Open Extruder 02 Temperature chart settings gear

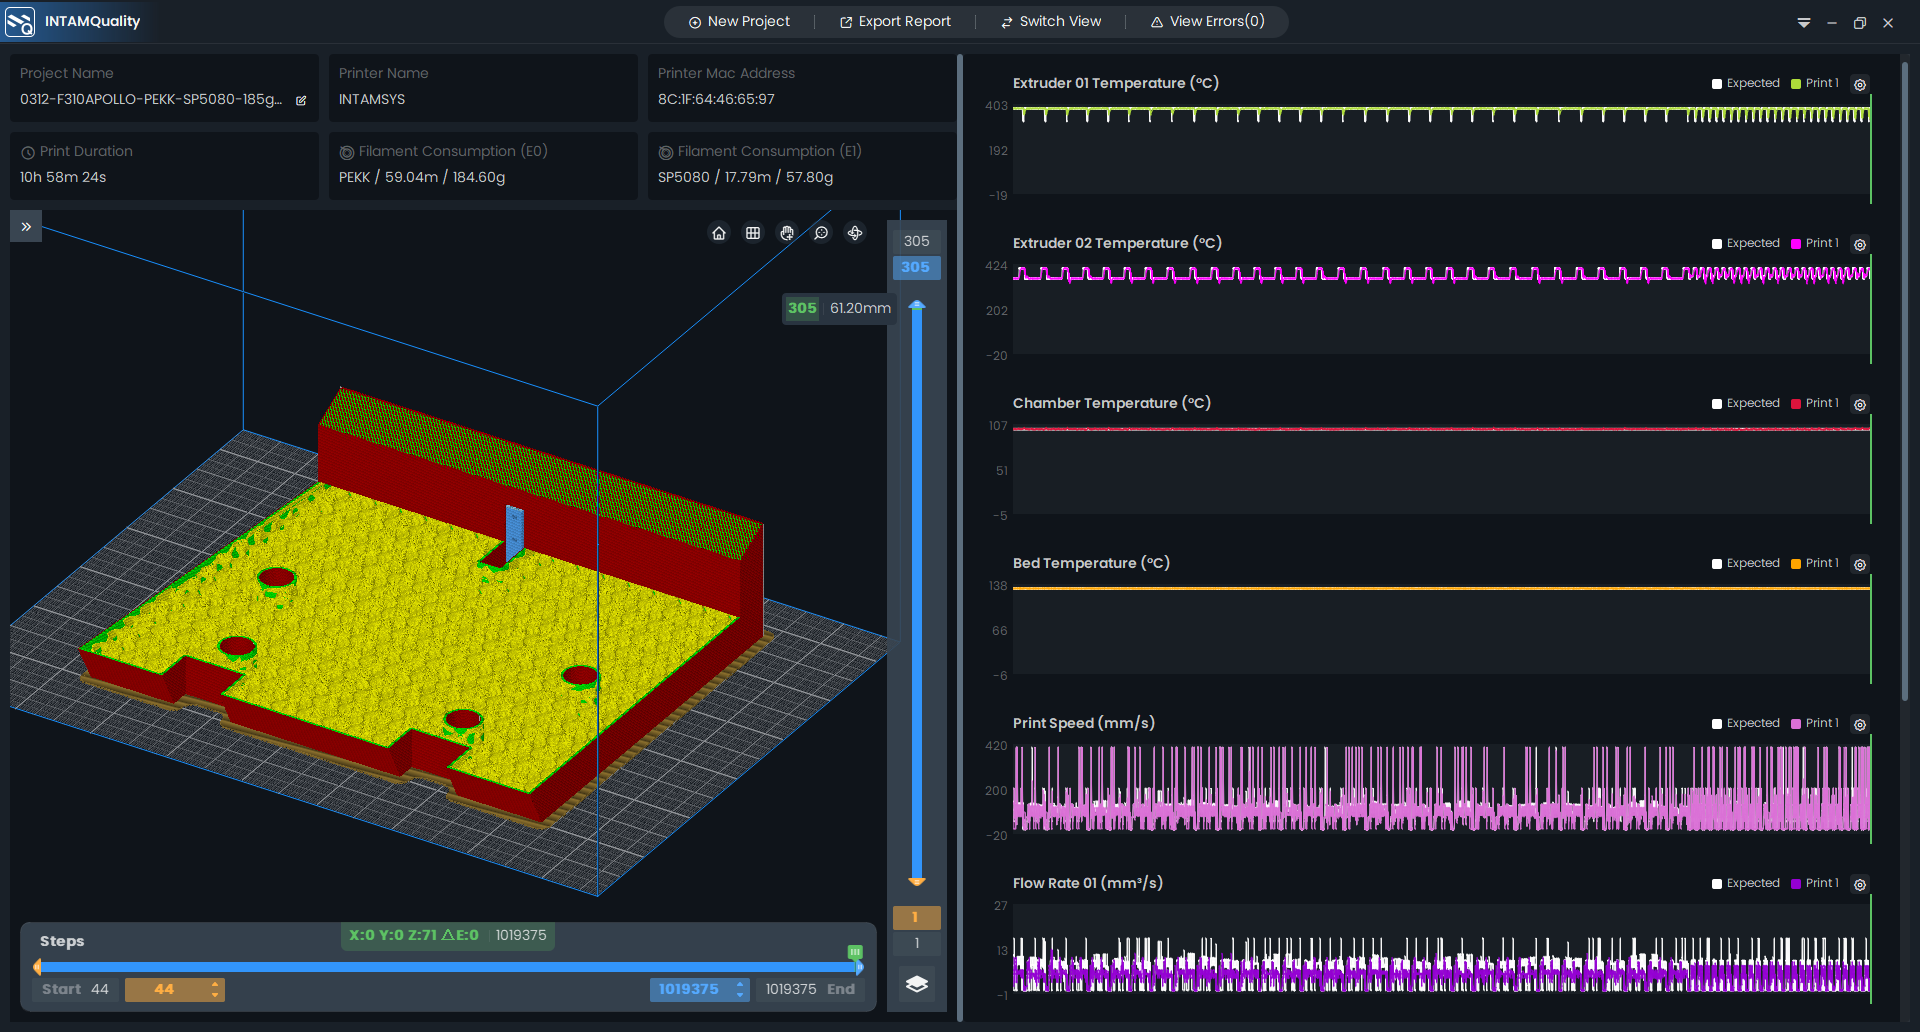[x=1860, y=244]
